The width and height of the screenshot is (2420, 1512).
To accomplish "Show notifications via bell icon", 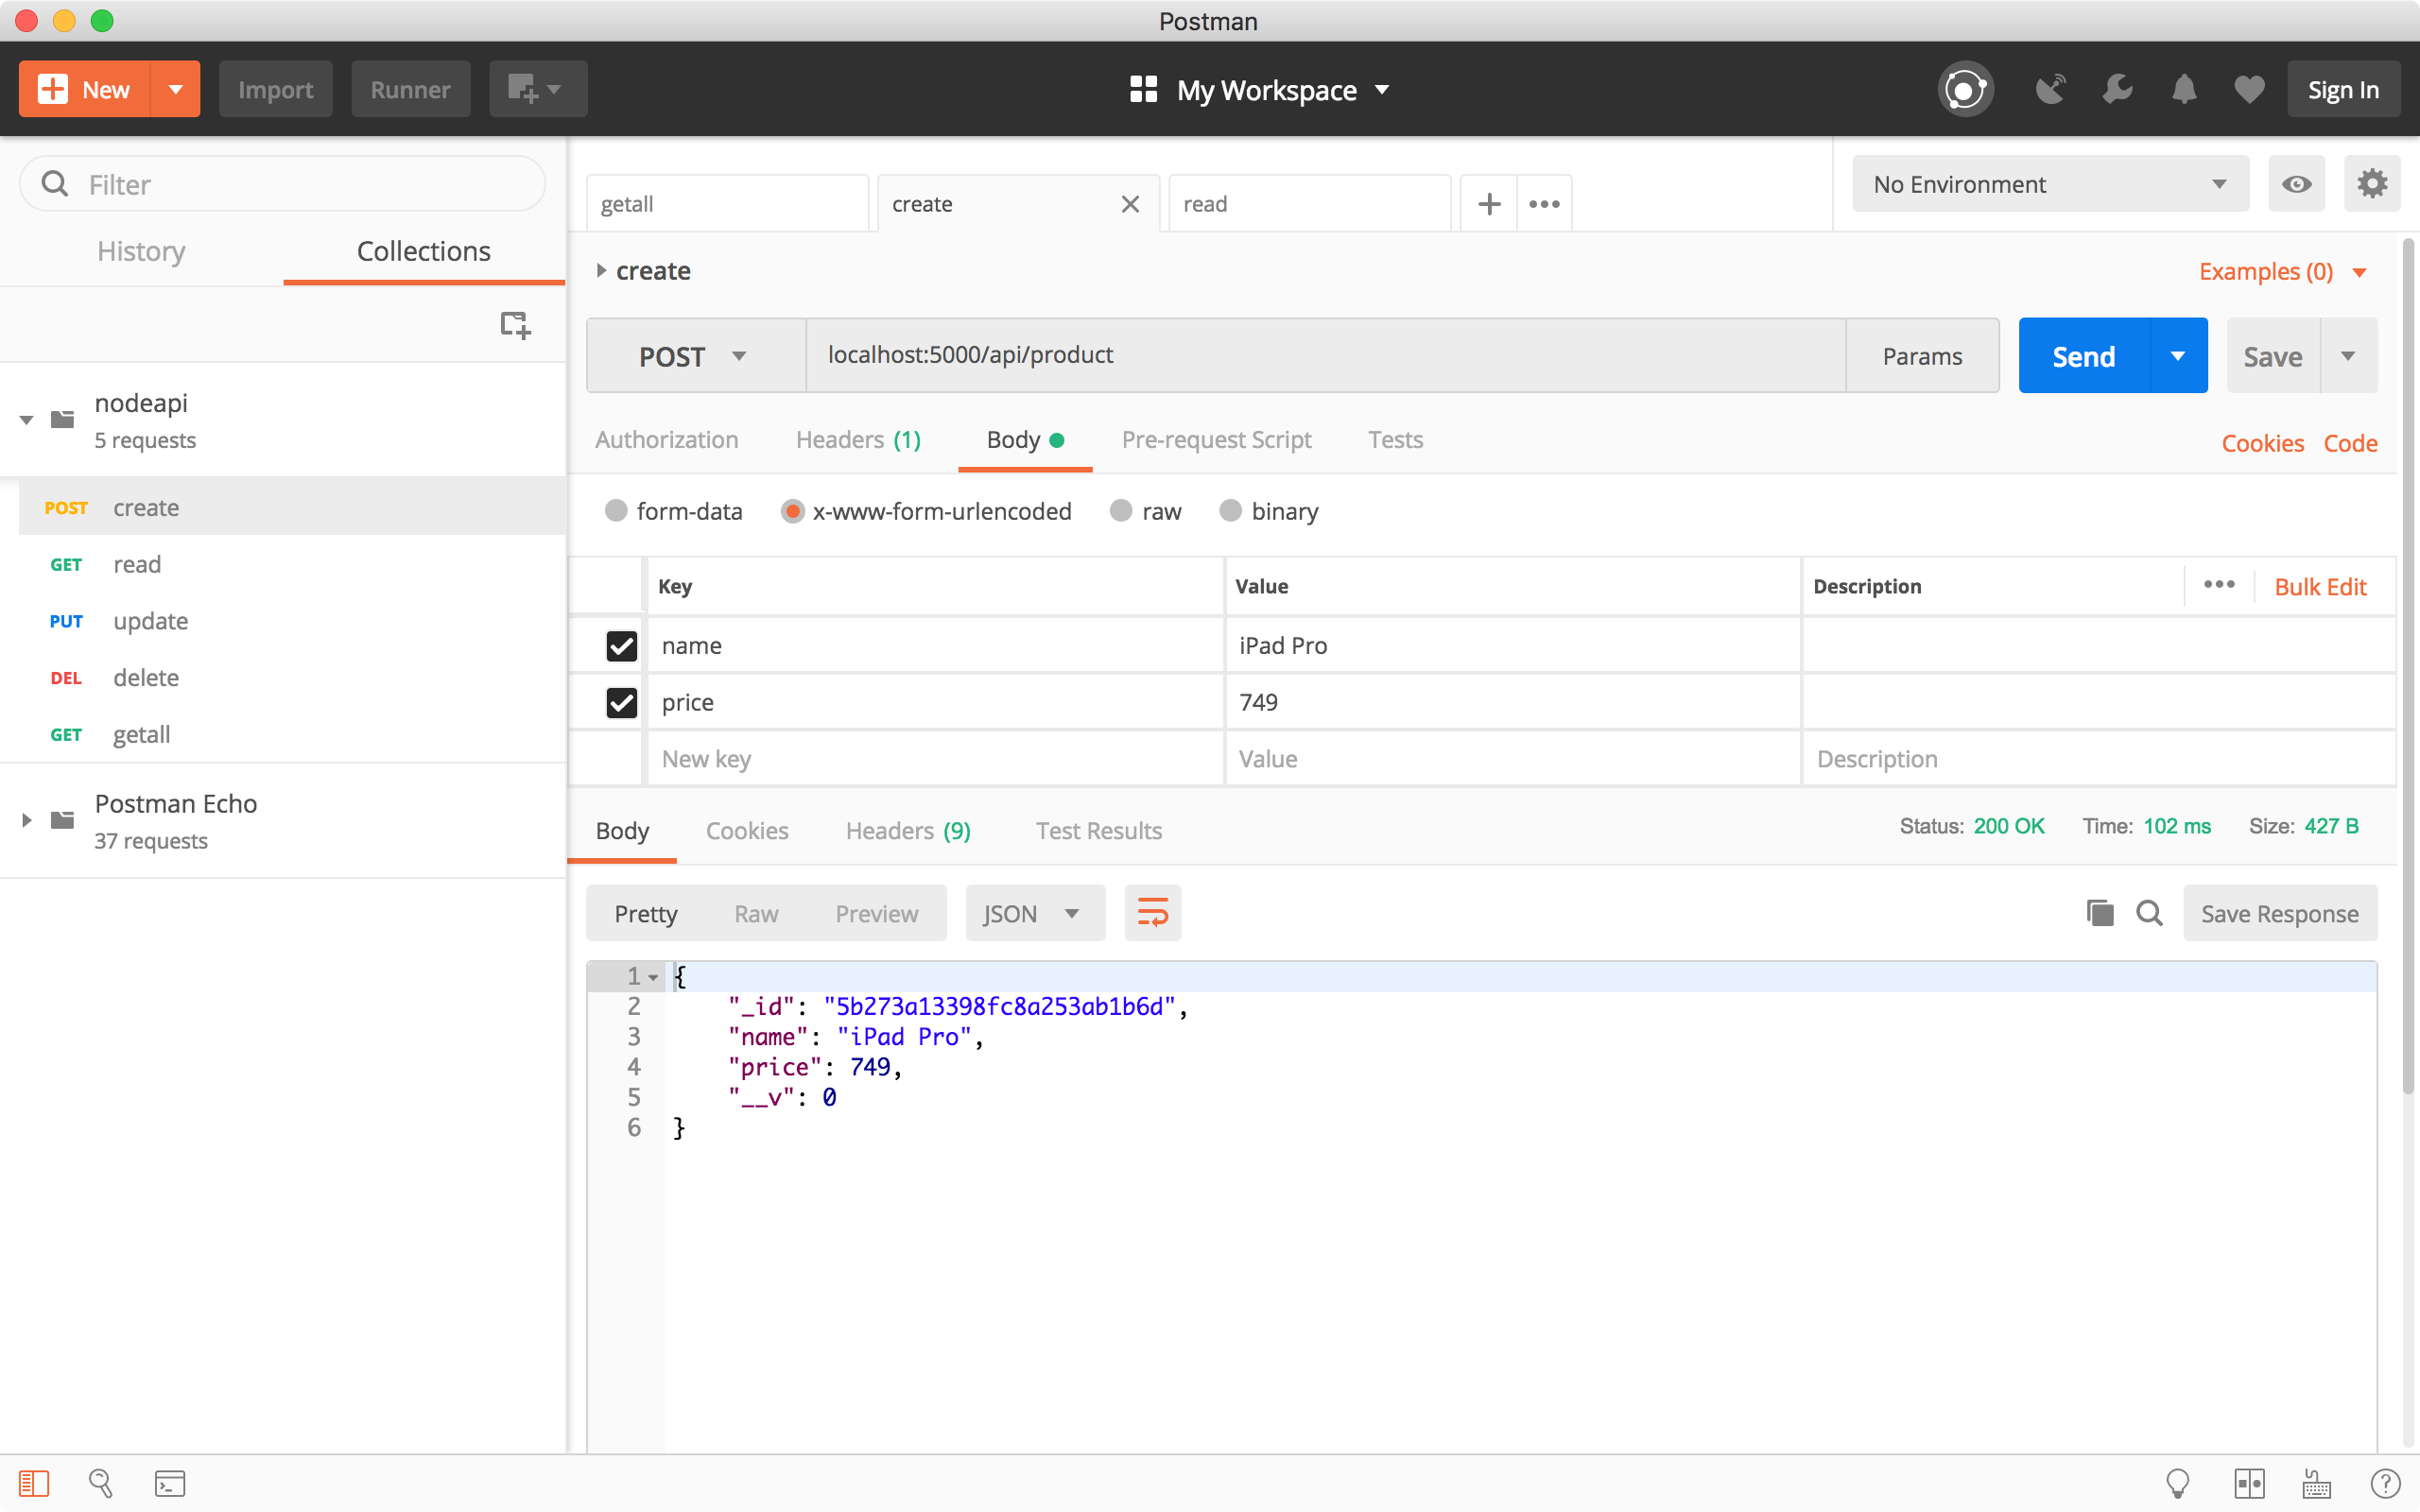I will [2184, 90].
